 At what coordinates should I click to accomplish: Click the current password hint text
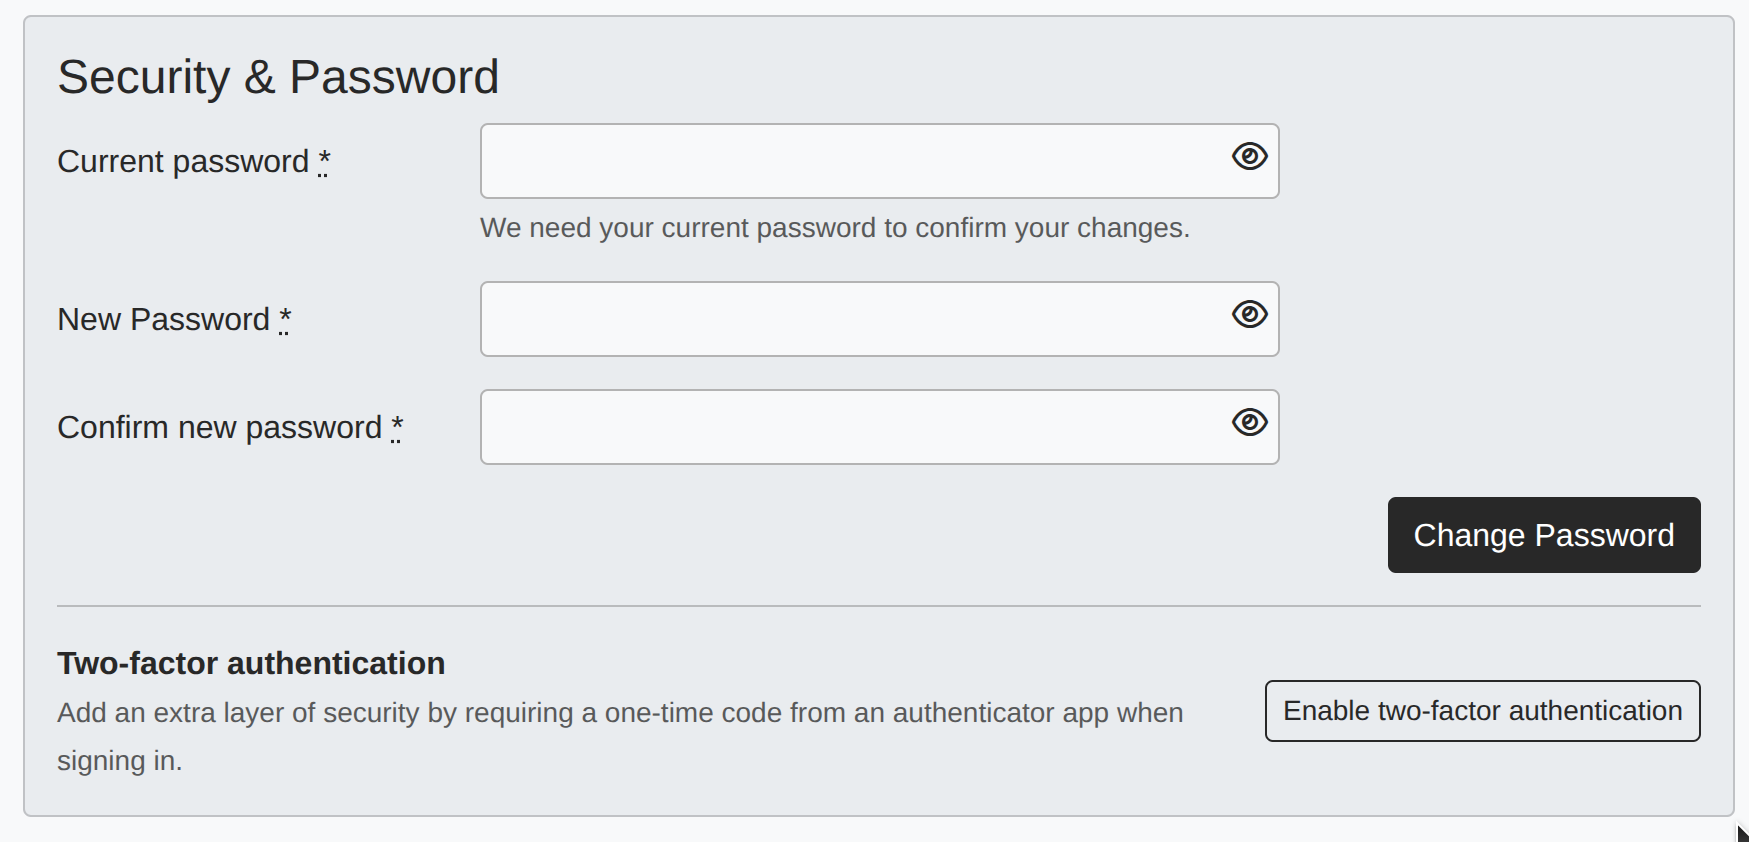click(834, 228)
